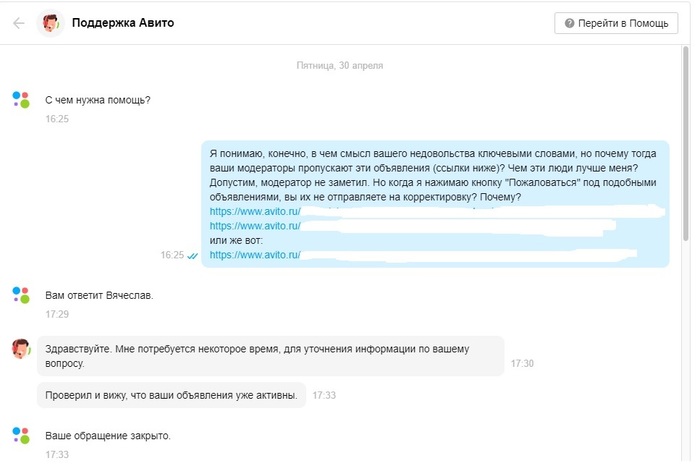Open the first avito.ru link
Image resolution: width=700 pixels, height=466 pixels.
pyautogui.click(x=255, y=212)
